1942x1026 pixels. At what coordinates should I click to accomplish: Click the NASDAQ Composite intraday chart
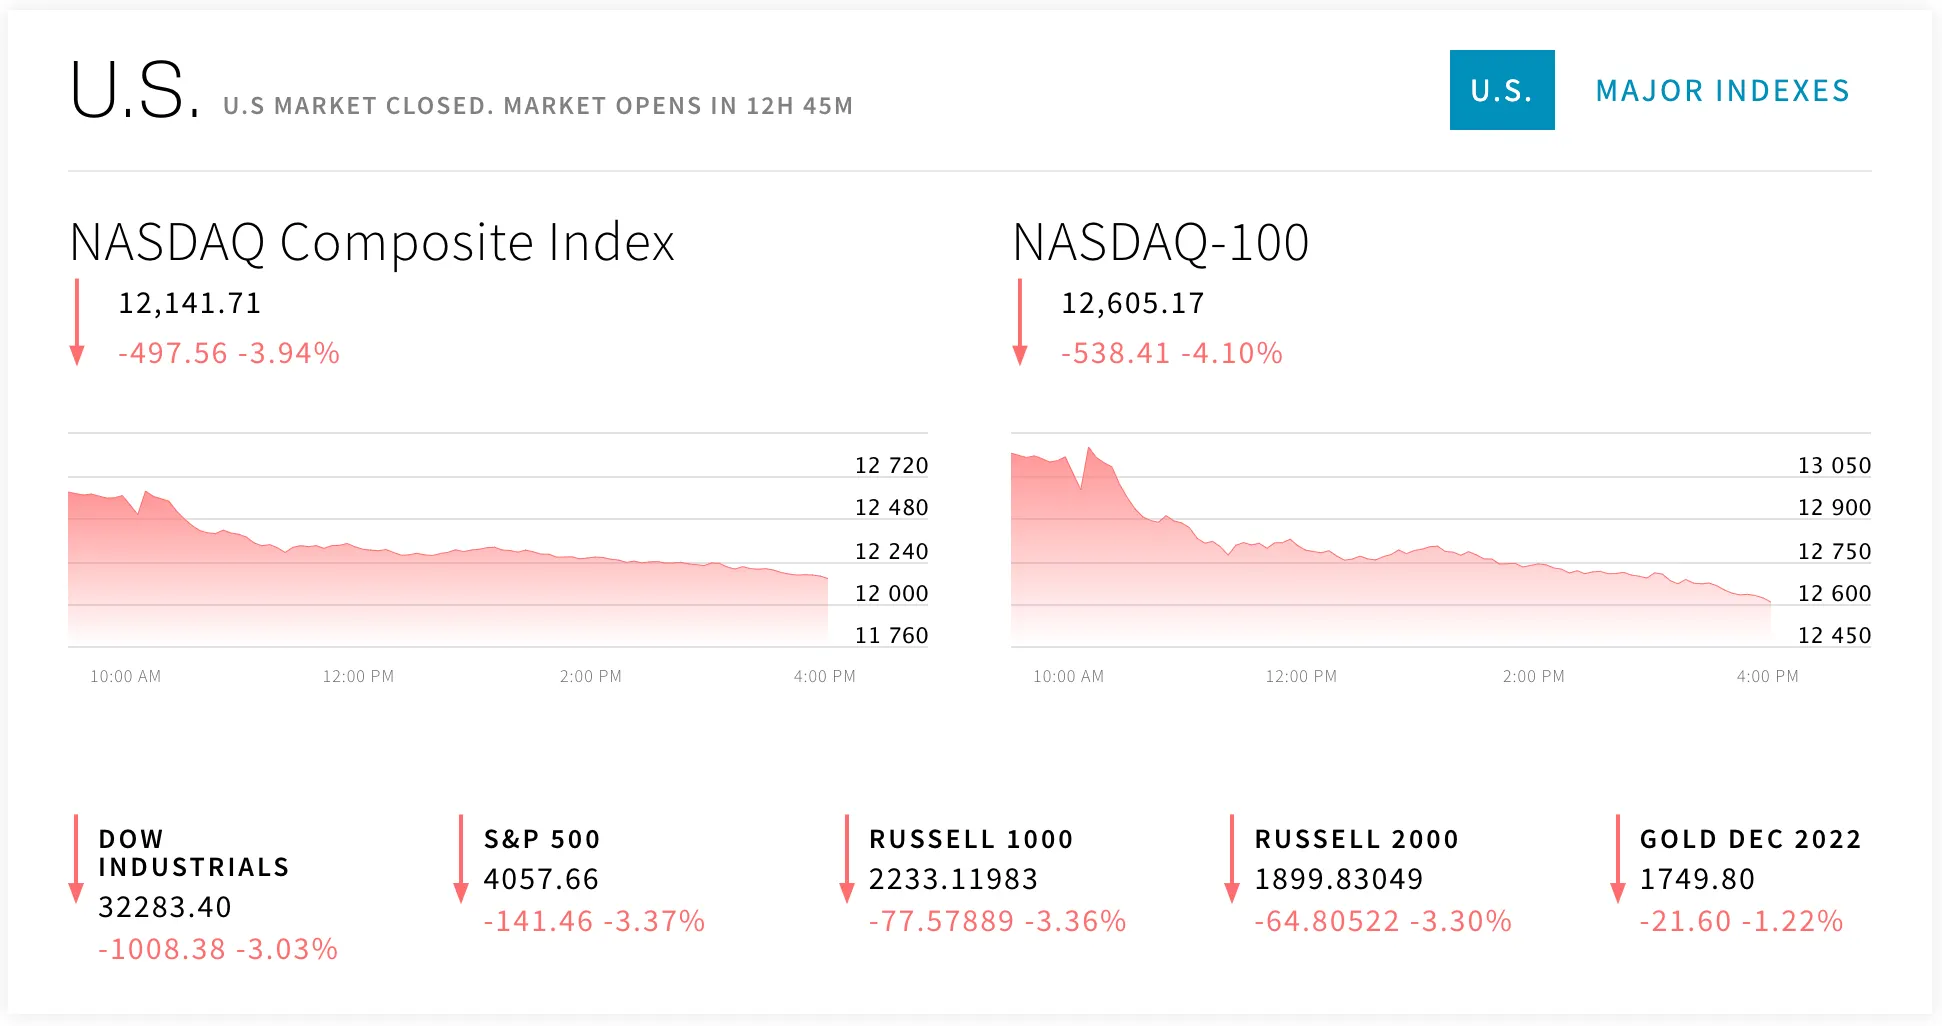(448, 560)
